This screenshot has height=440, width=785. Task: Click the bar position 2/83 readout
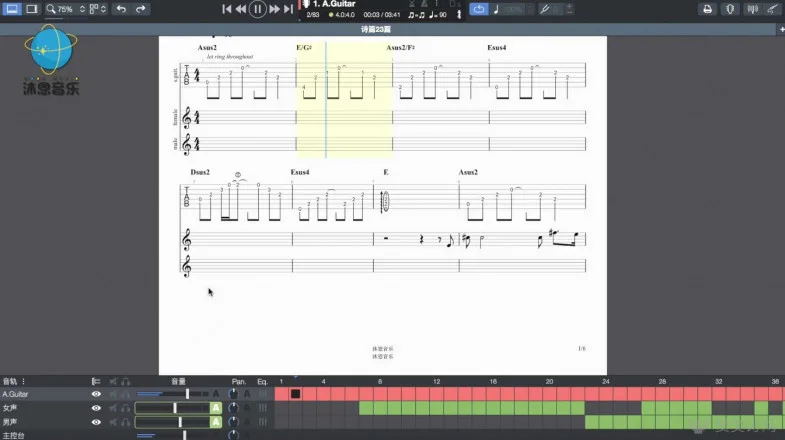pos(313,15)
